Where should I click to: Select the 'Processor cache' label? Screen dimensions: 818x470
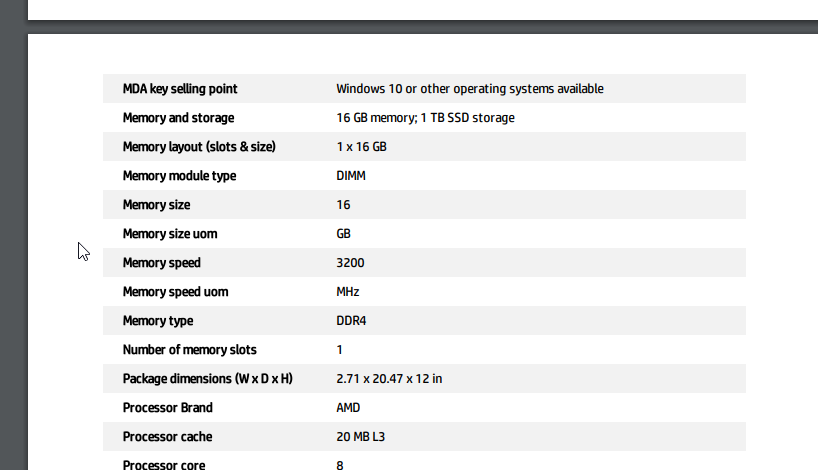pyautogui.click(x=167, y=437)
